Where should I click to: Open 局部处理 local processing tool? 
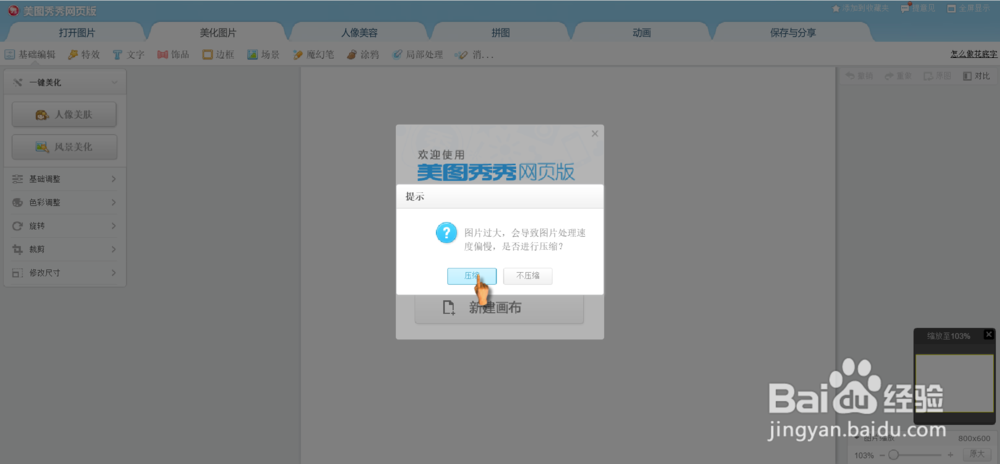coord(417,55)
